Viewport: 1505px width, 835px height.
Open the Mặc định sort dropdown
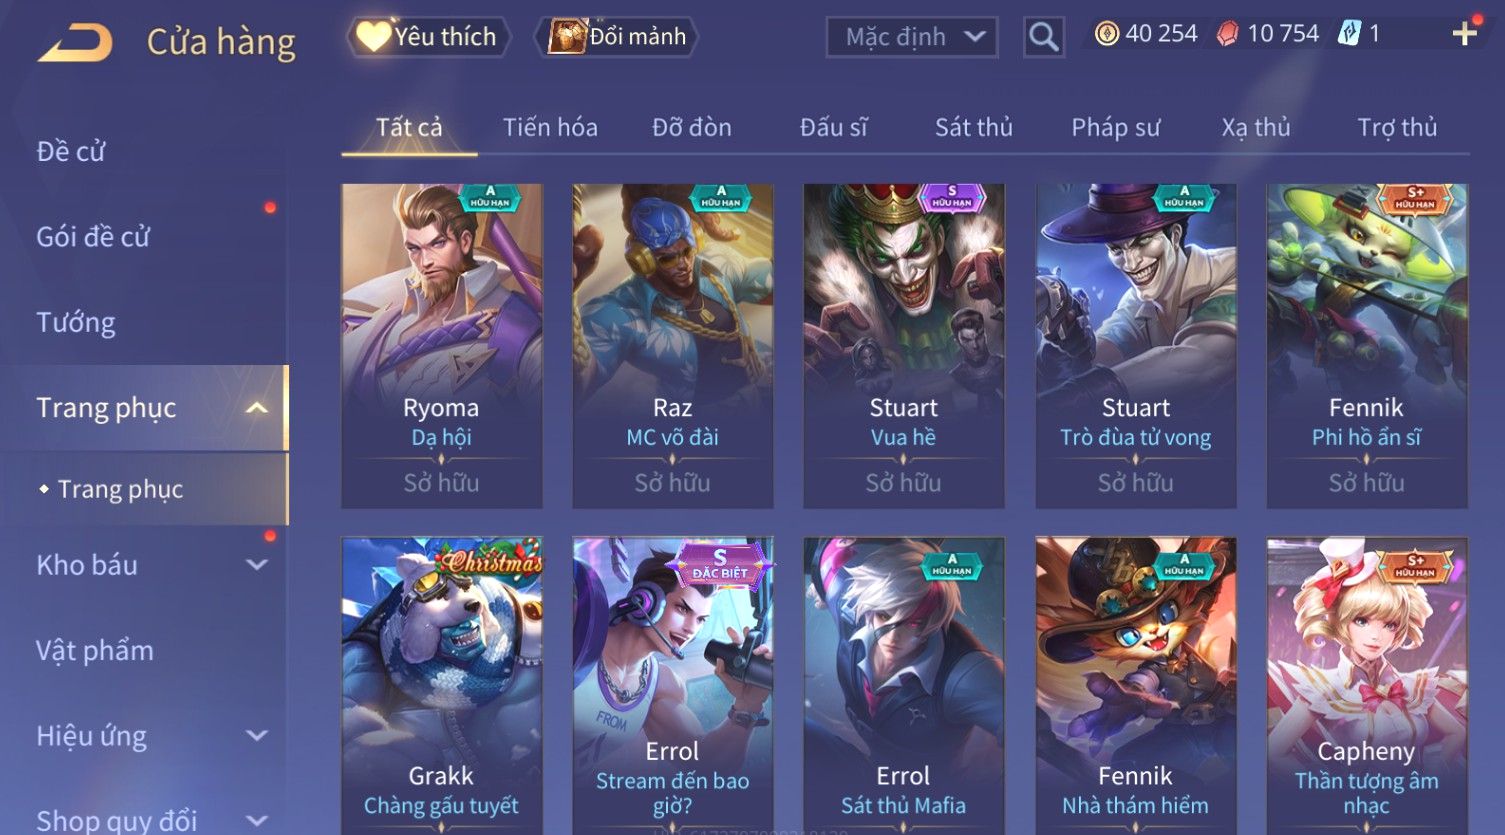coord(912,37)
